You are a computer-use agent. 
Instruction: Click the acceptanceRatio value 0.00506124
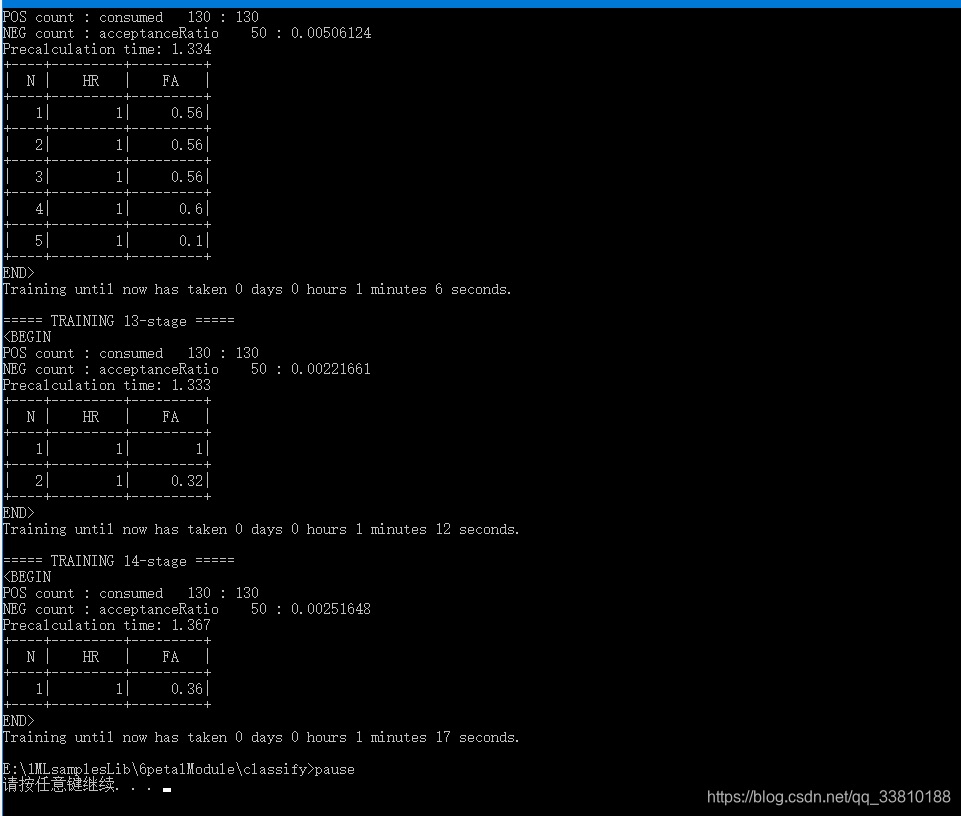pos(331,33)
